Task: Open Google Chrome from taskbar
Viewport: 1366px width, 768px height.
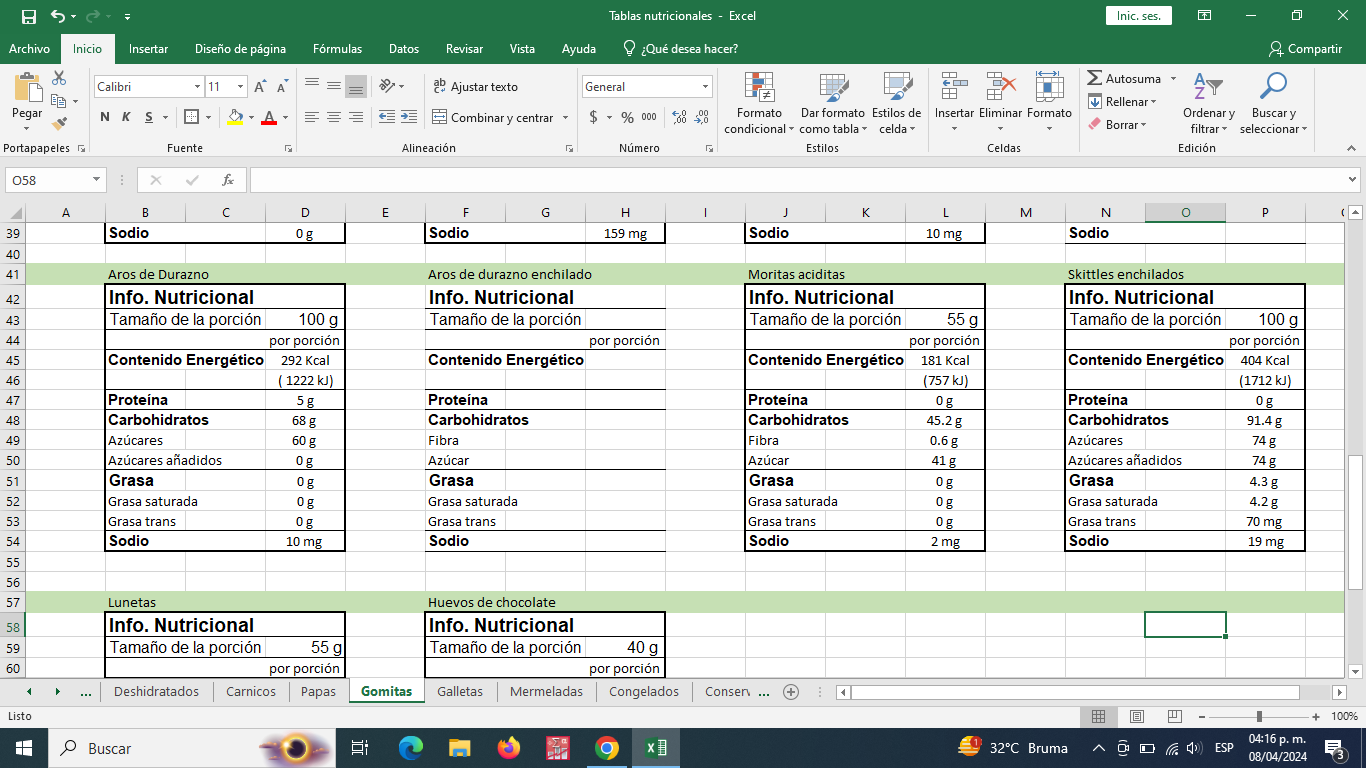Action: pyautogui.click(x=606, y=748)
